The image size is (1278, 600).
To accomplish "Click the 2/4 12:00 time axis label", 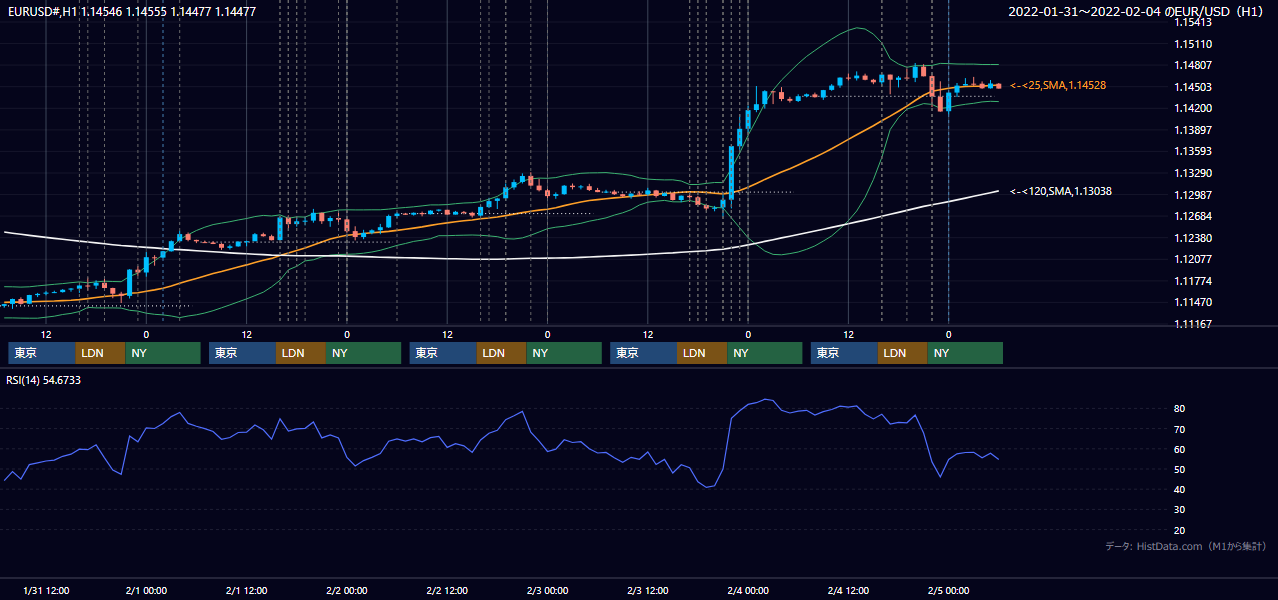I will pyautogui.click(x=848, y=590).
